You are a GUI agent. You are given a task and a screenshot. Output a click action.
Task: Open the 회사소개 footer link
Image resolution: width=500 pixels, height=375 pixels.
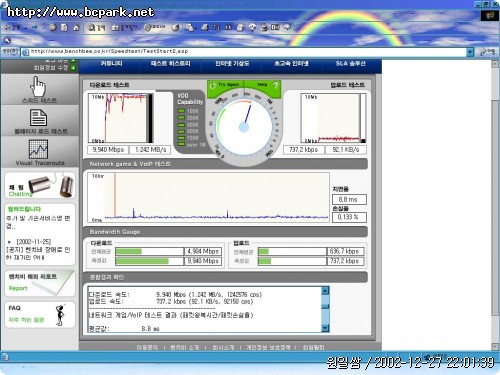223,347
